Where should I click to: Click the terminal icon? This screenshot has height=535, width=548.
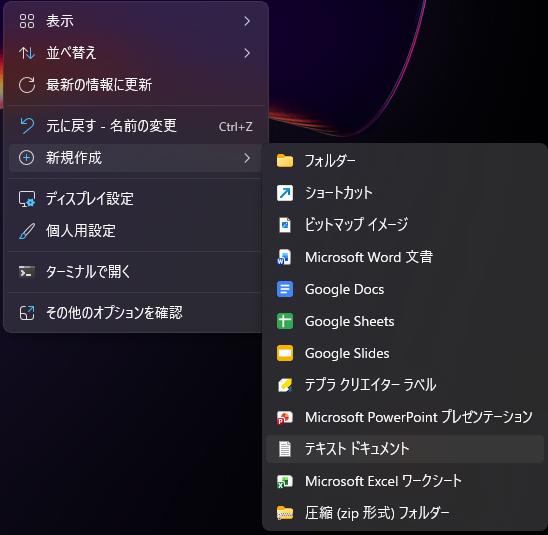coord(27,272)
